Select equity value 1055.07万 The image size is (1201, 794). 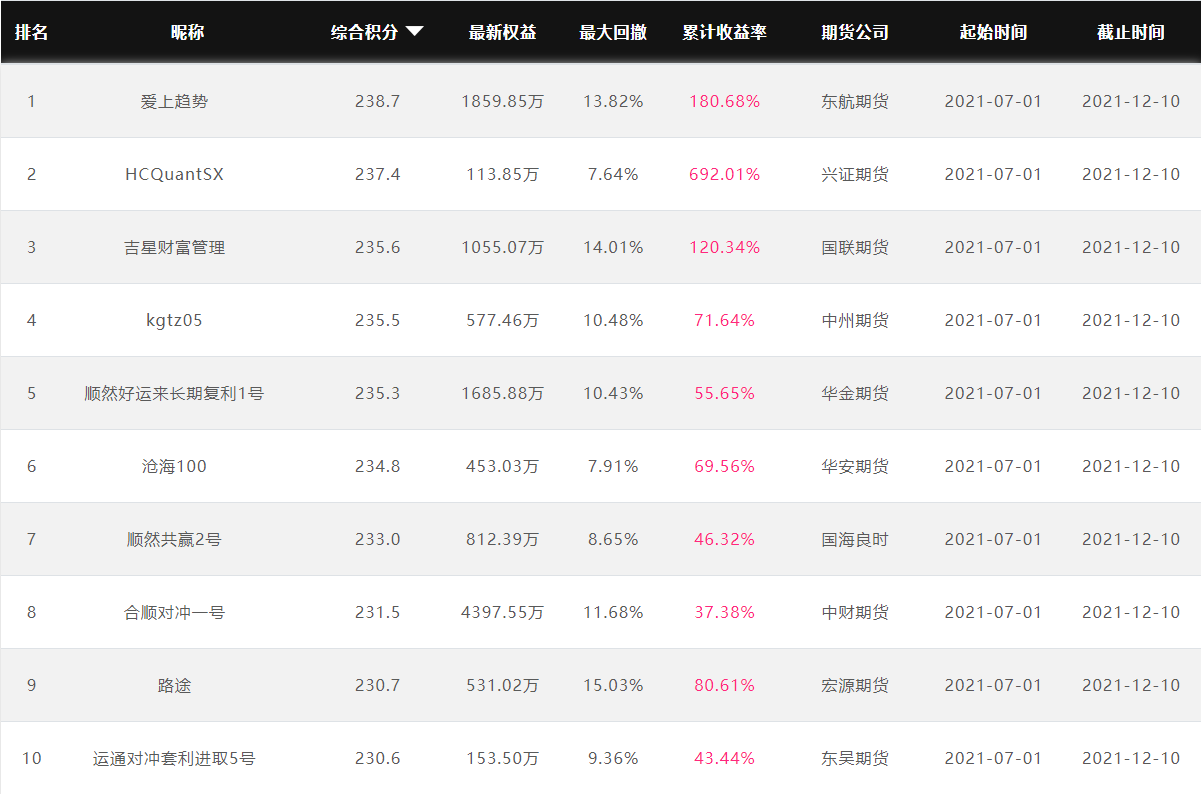click(503, 247)
